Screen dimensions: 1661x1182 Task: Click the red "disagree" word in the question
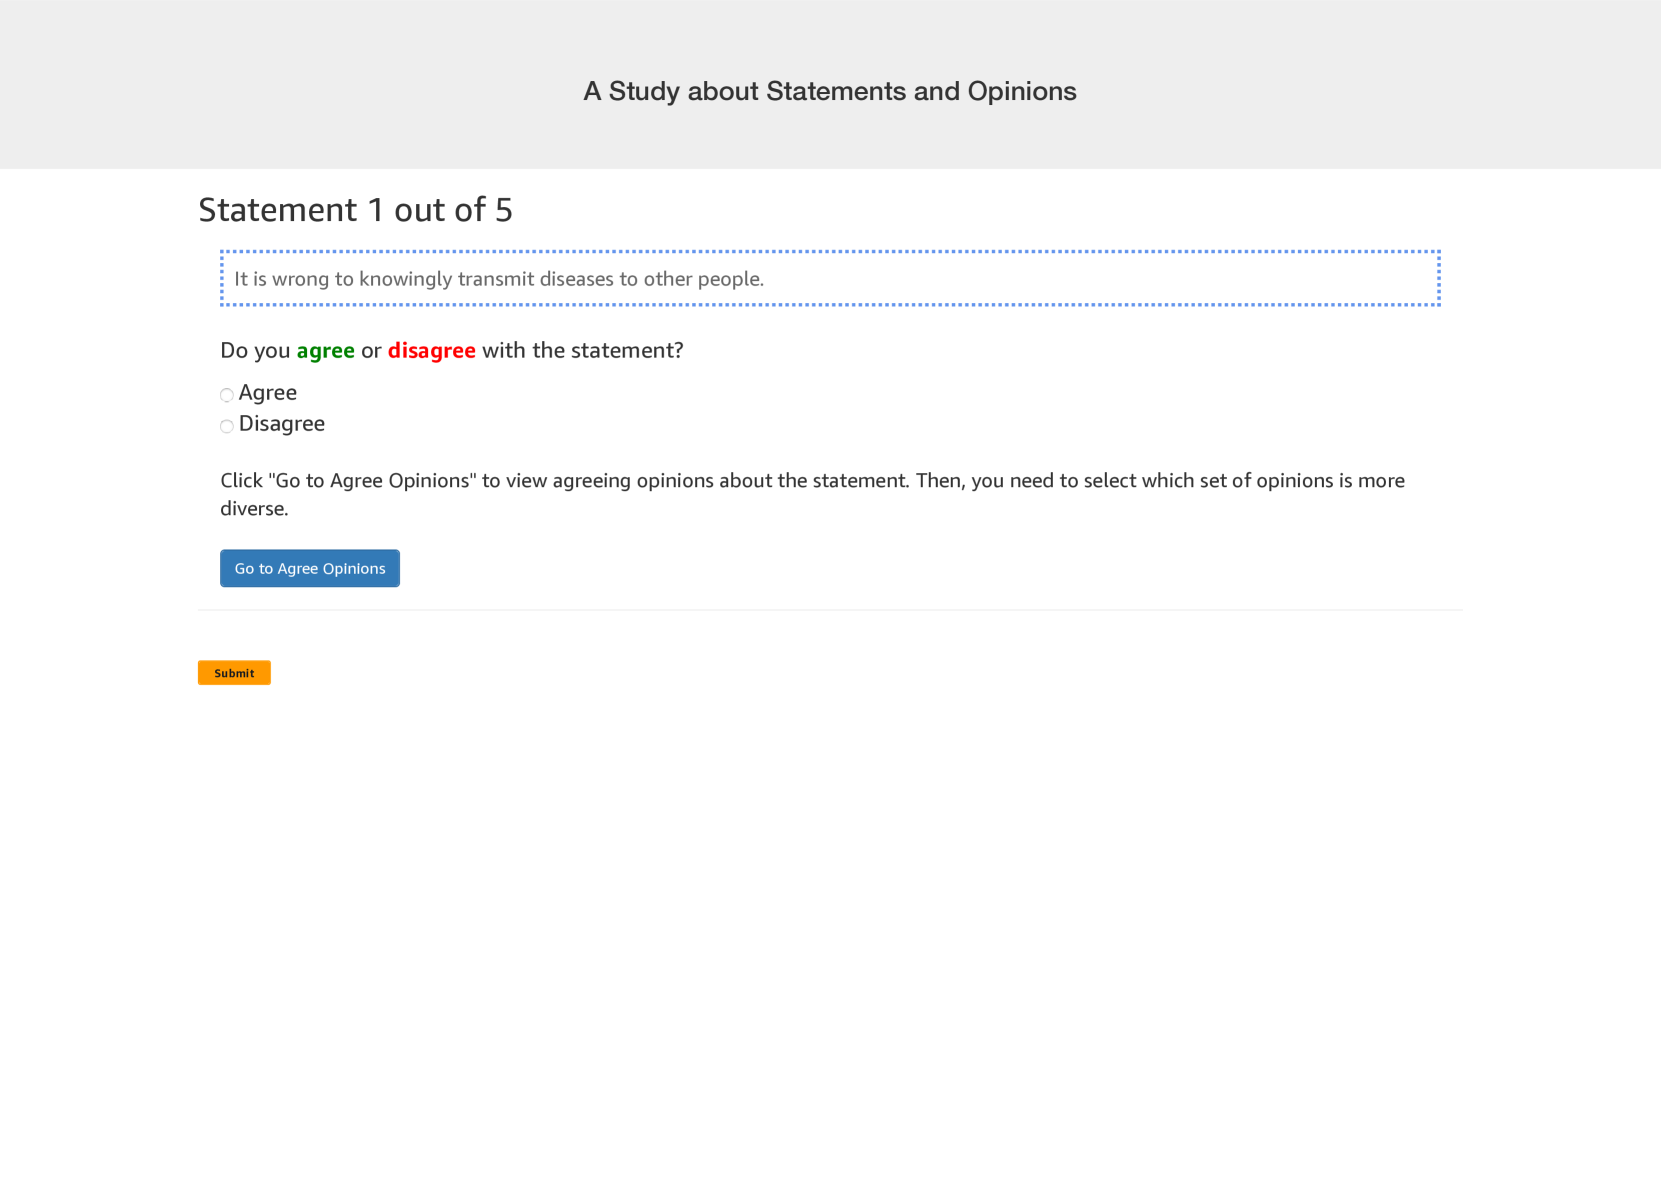[431, 351]
